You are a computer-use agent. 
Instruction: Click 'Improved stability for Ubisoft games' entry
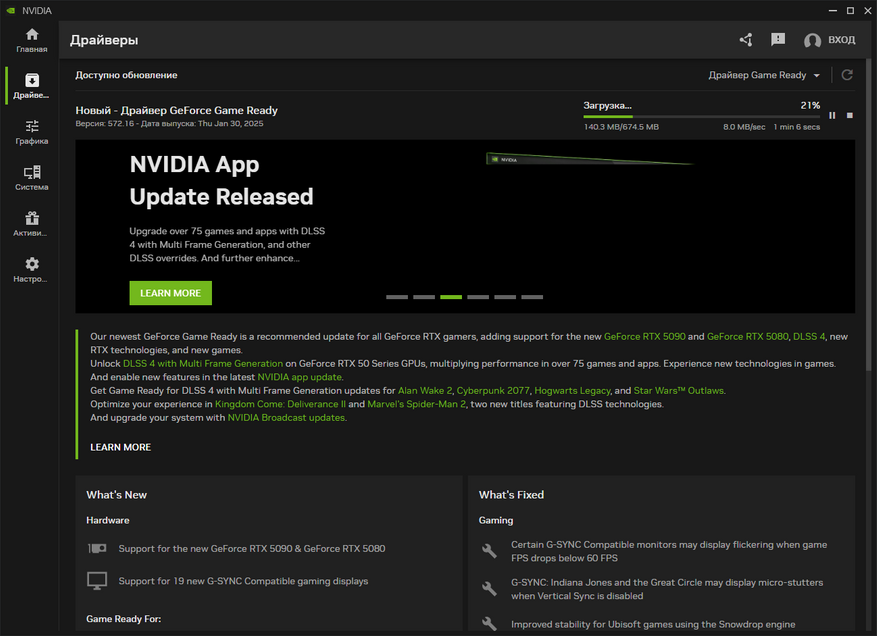653,624
